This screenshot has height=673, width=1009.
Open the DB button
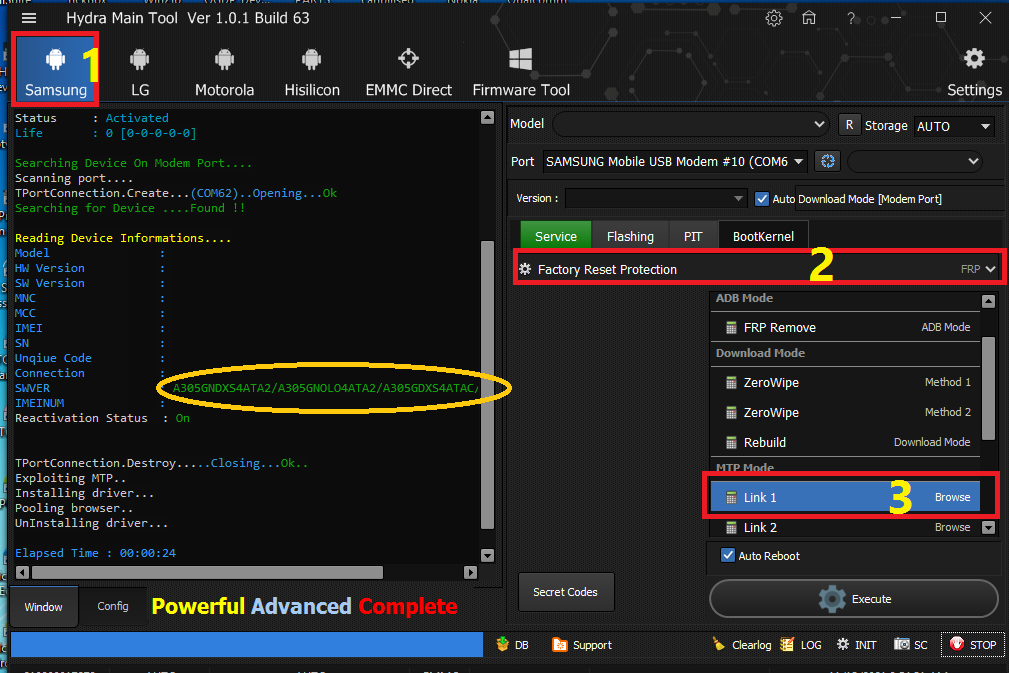[513, 645]
